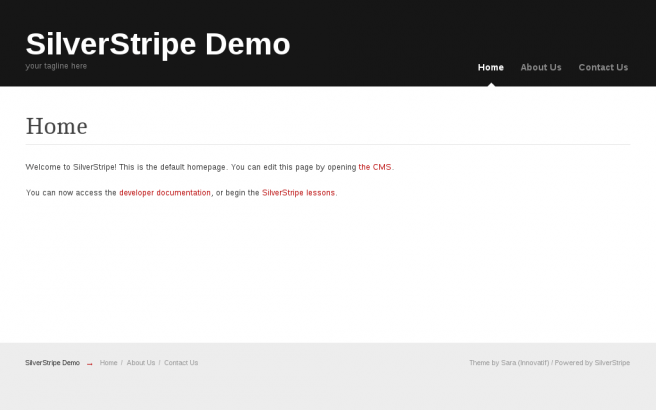Click the Sara (Innovatif) theme credit link
Viewport: 656px width, 410px height.
tap(525, 363)
